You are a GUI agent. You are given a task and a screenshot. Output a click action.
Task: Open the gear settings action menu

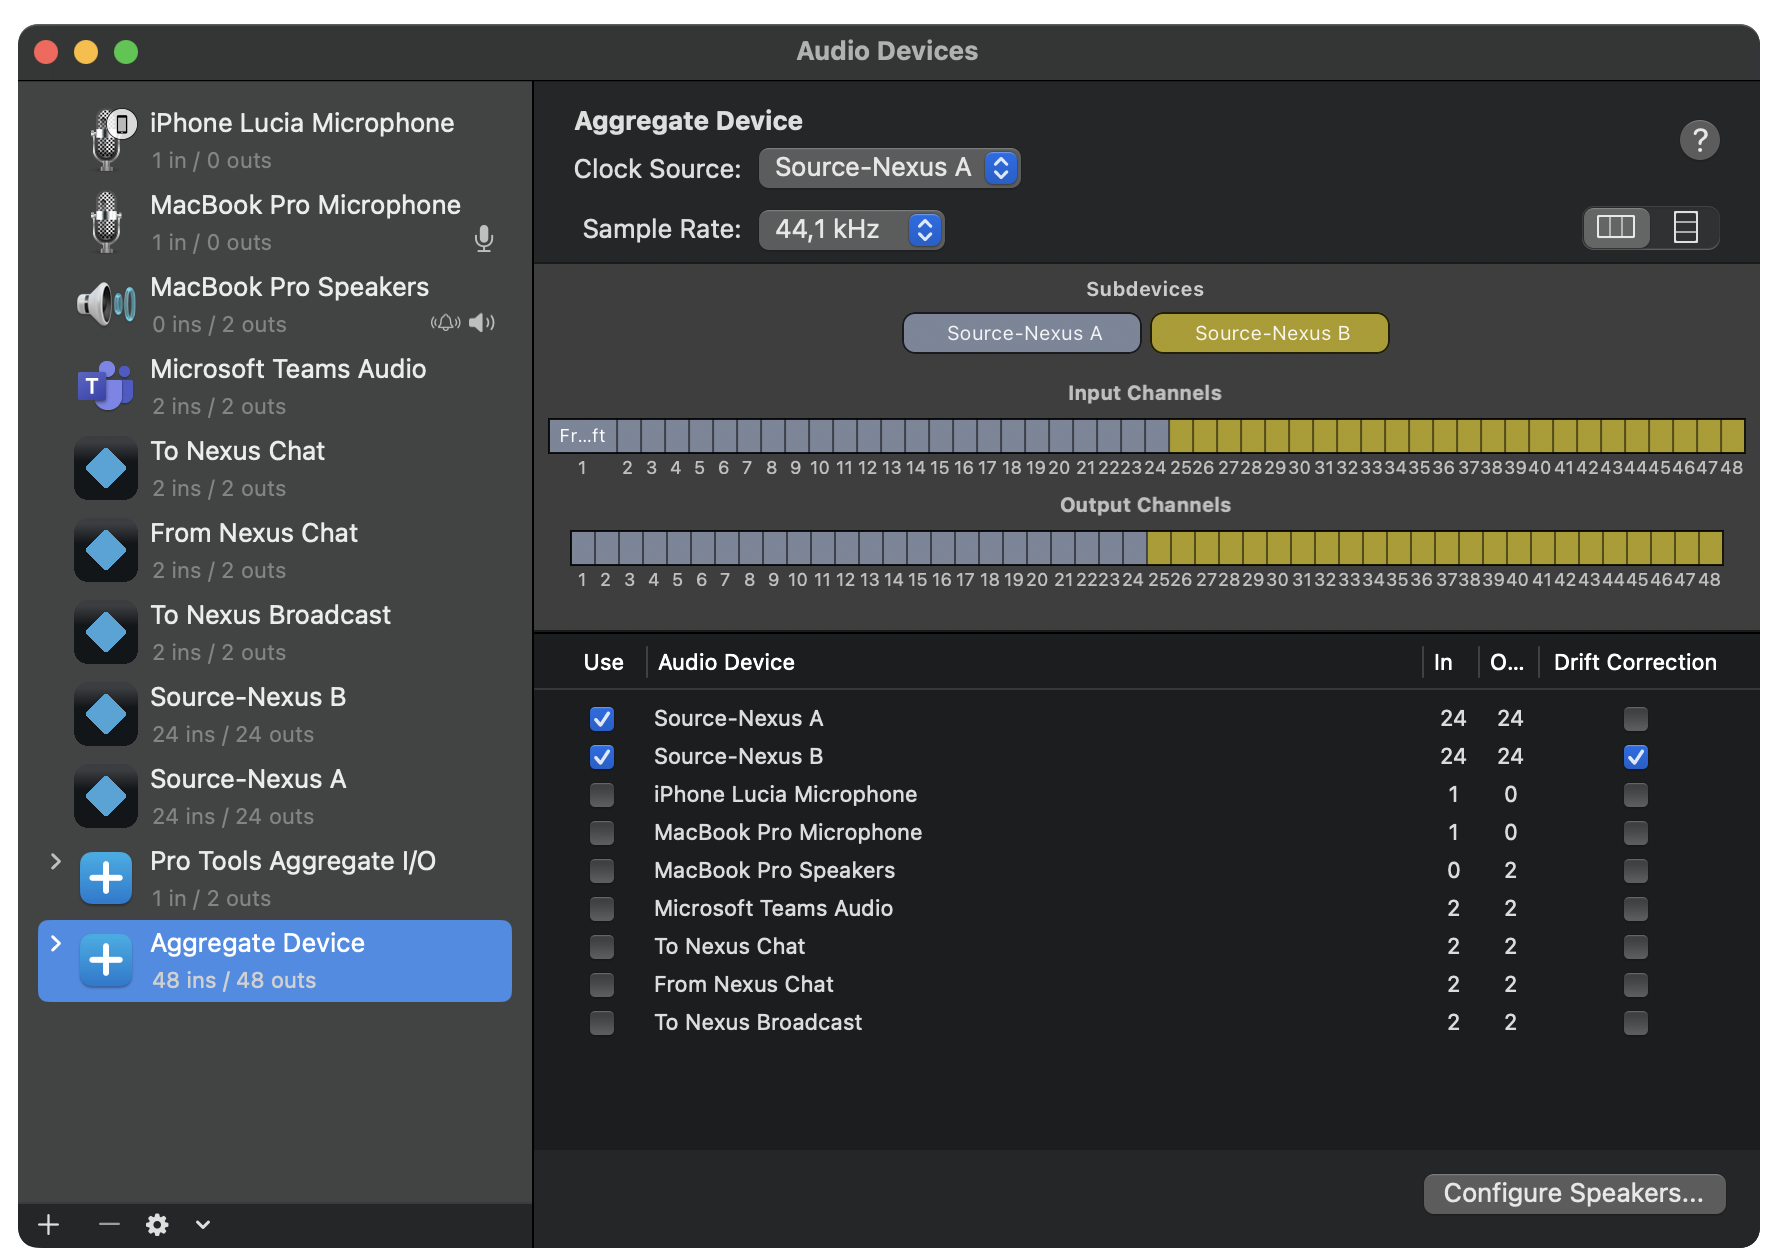(158, 1224)
